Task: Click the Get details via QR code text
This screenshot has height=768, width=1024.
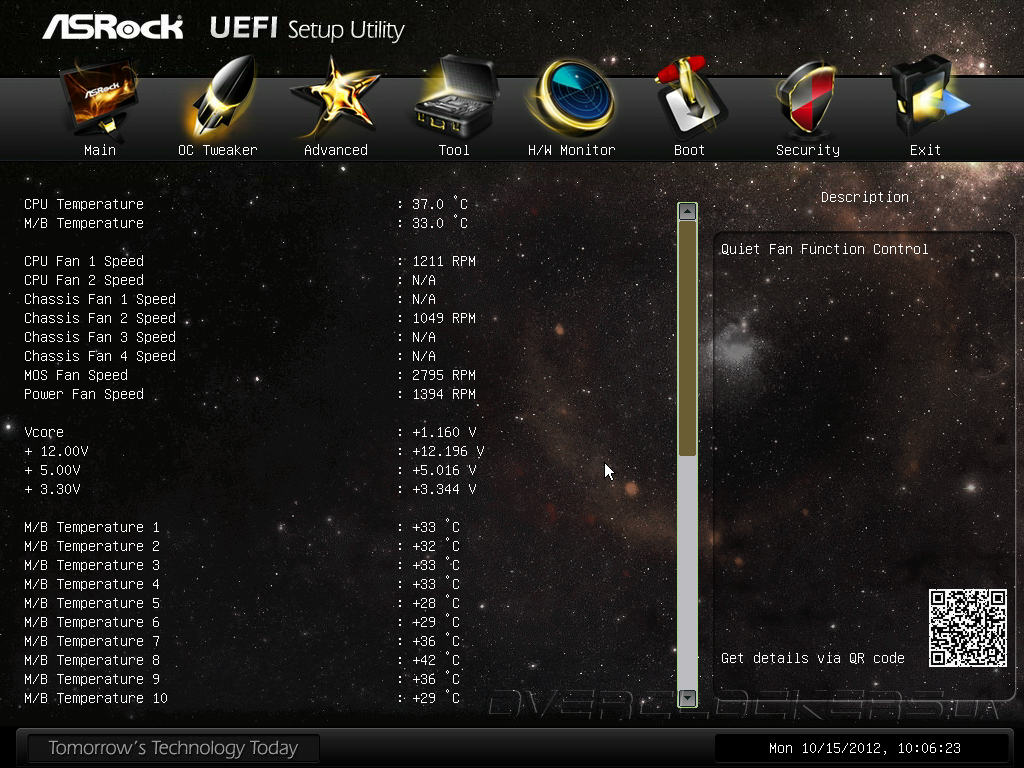Action: click(812, 658)
